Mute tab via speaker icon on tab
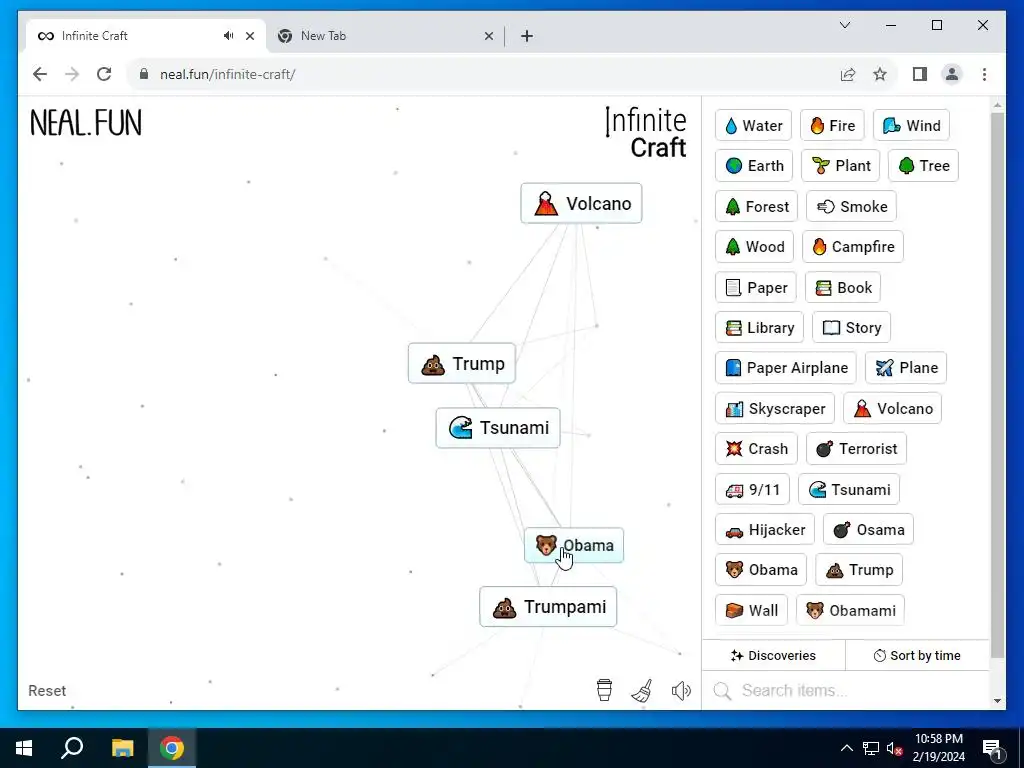This screenshot has height=768, width=1024. coord(229,36)
